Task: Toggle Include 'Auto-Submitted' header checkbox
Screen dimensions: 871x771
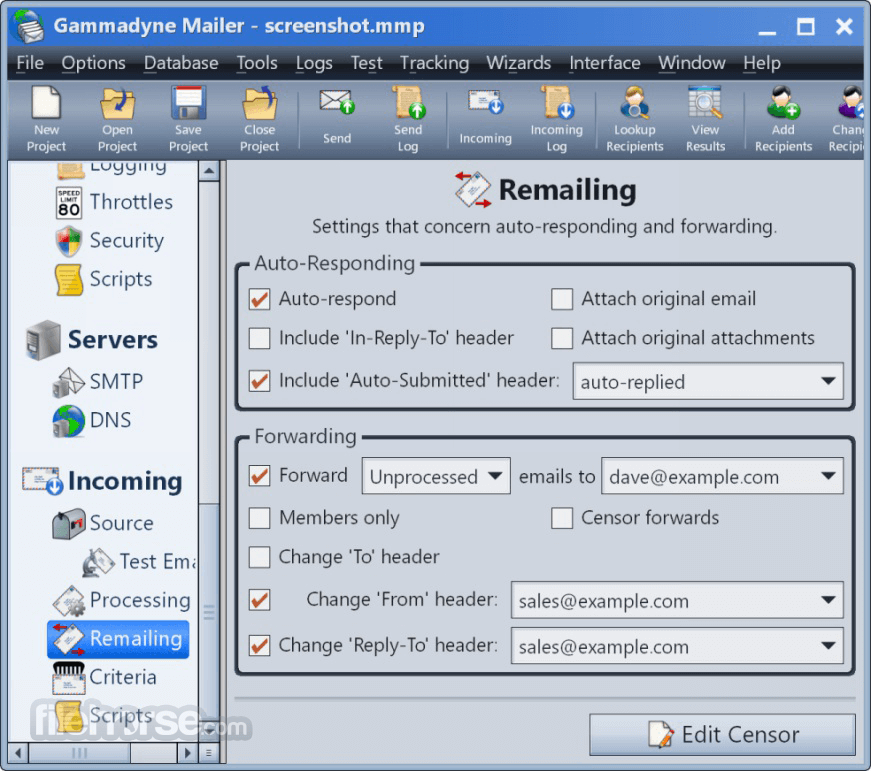Action: point(259,381)
